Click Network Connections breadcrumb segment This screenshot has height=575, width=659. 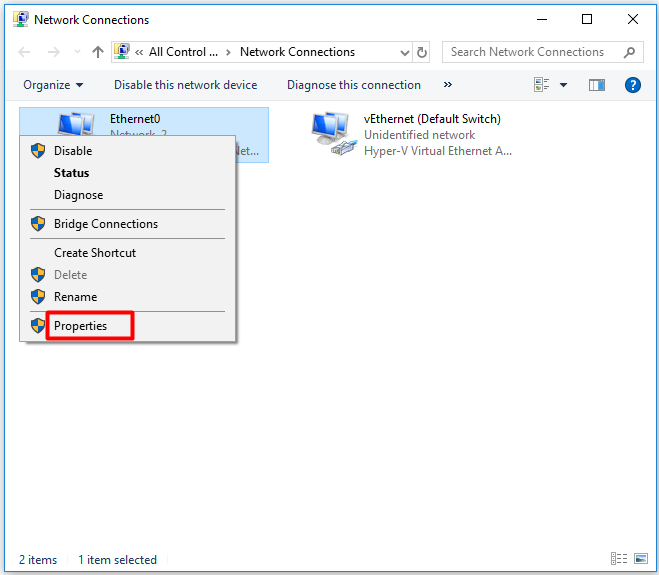pyautogui.click(x=297, y=52)
